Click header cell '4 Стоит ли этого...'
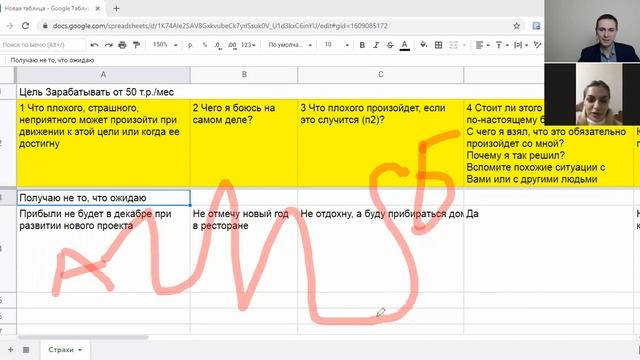640x360 pixels. coord(549,143)
